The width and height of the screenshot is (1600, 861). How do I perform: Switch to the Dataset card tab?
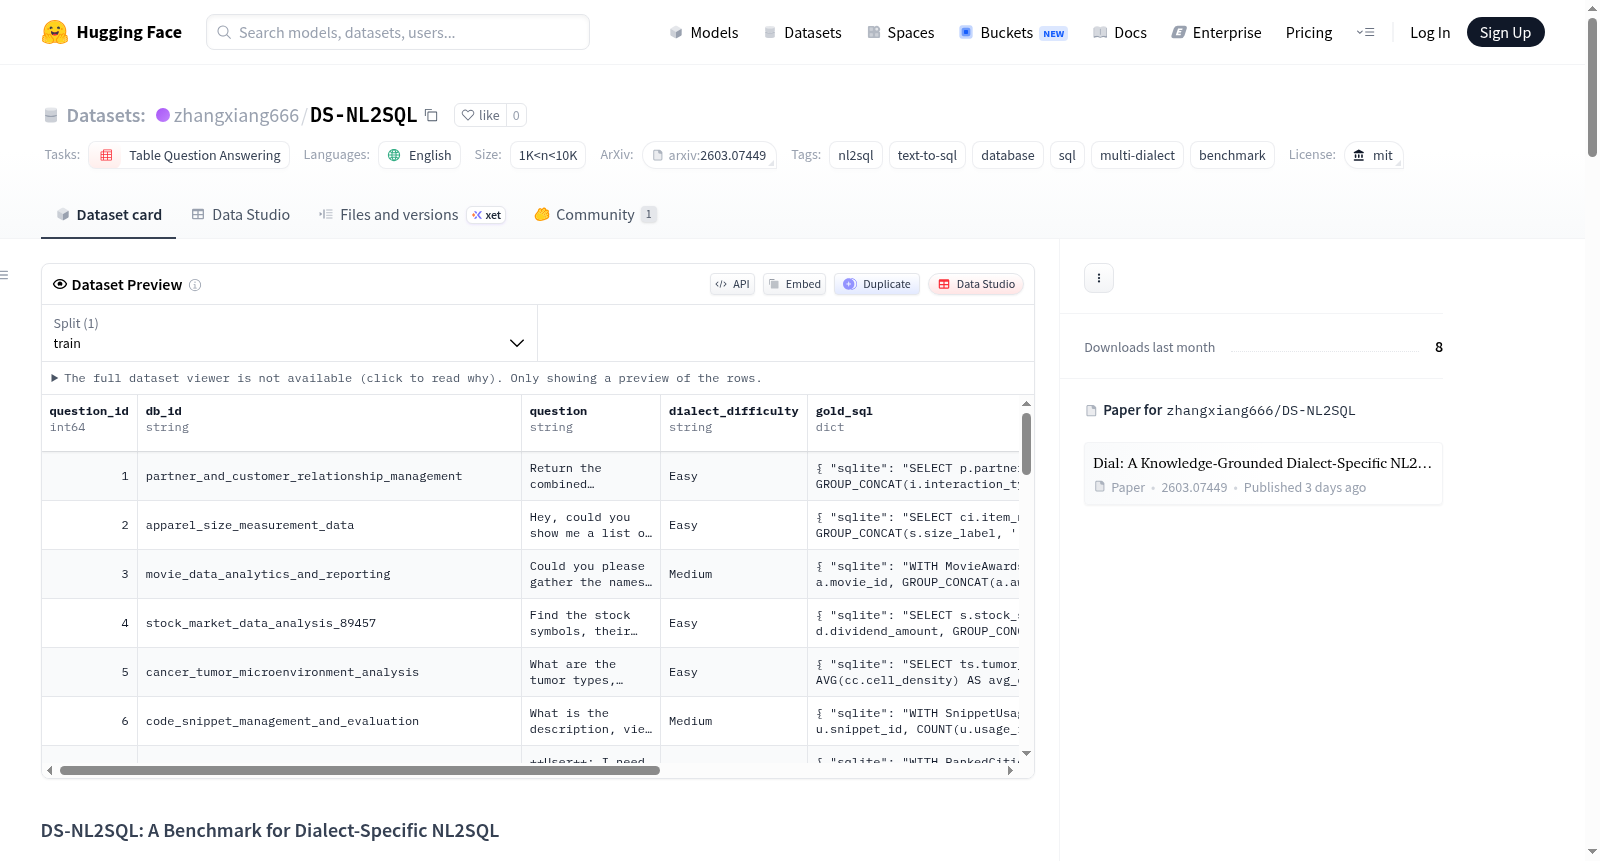[109, 214]
